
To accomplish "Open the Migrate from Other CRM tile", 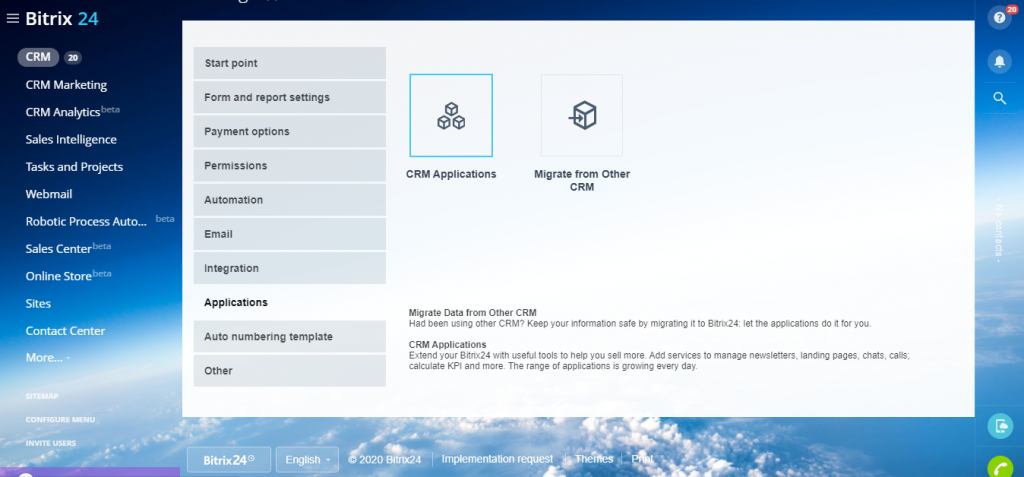I will pyautogui.click(x=582, y=116).
